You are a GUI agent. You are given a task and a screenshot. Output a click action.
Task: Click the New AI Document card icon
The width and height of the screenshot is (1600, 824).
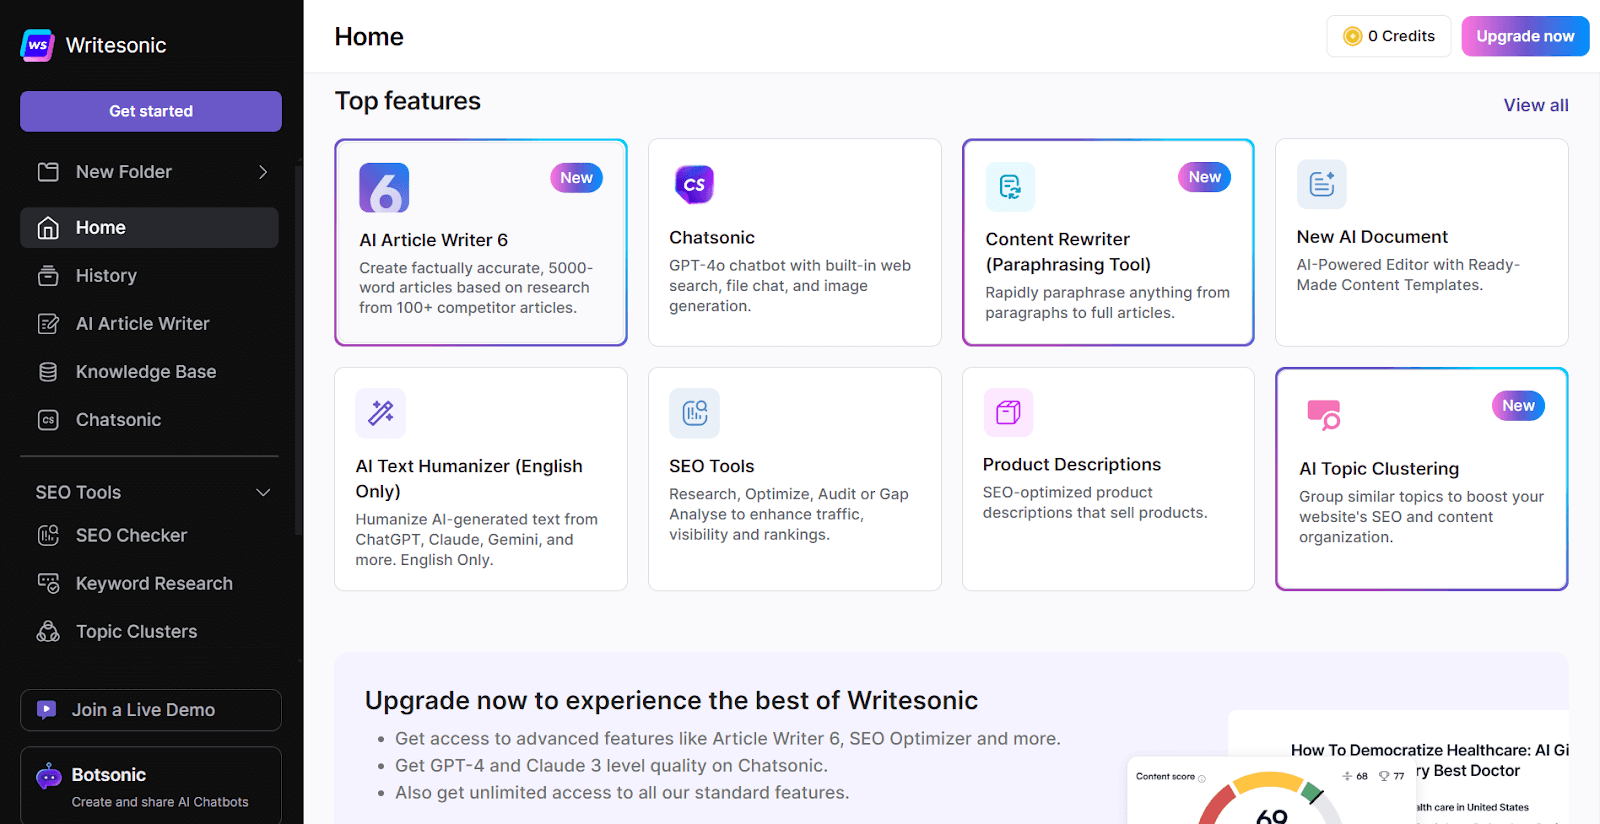[1322, 184]
